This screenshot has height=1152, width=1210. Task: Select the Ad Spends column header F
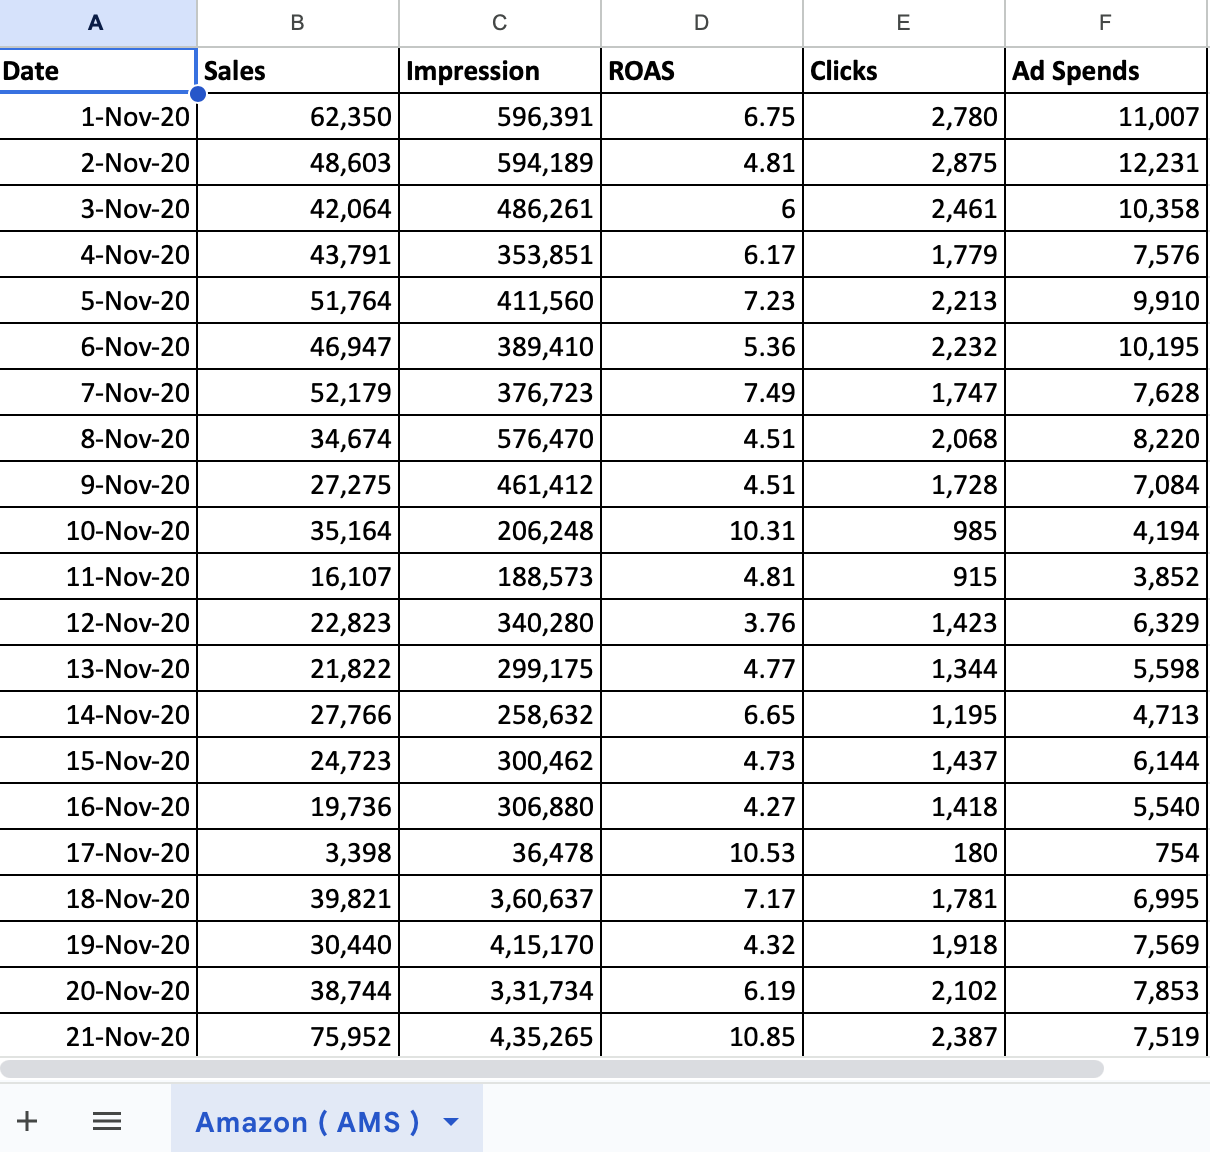(x=1106, y=22)
